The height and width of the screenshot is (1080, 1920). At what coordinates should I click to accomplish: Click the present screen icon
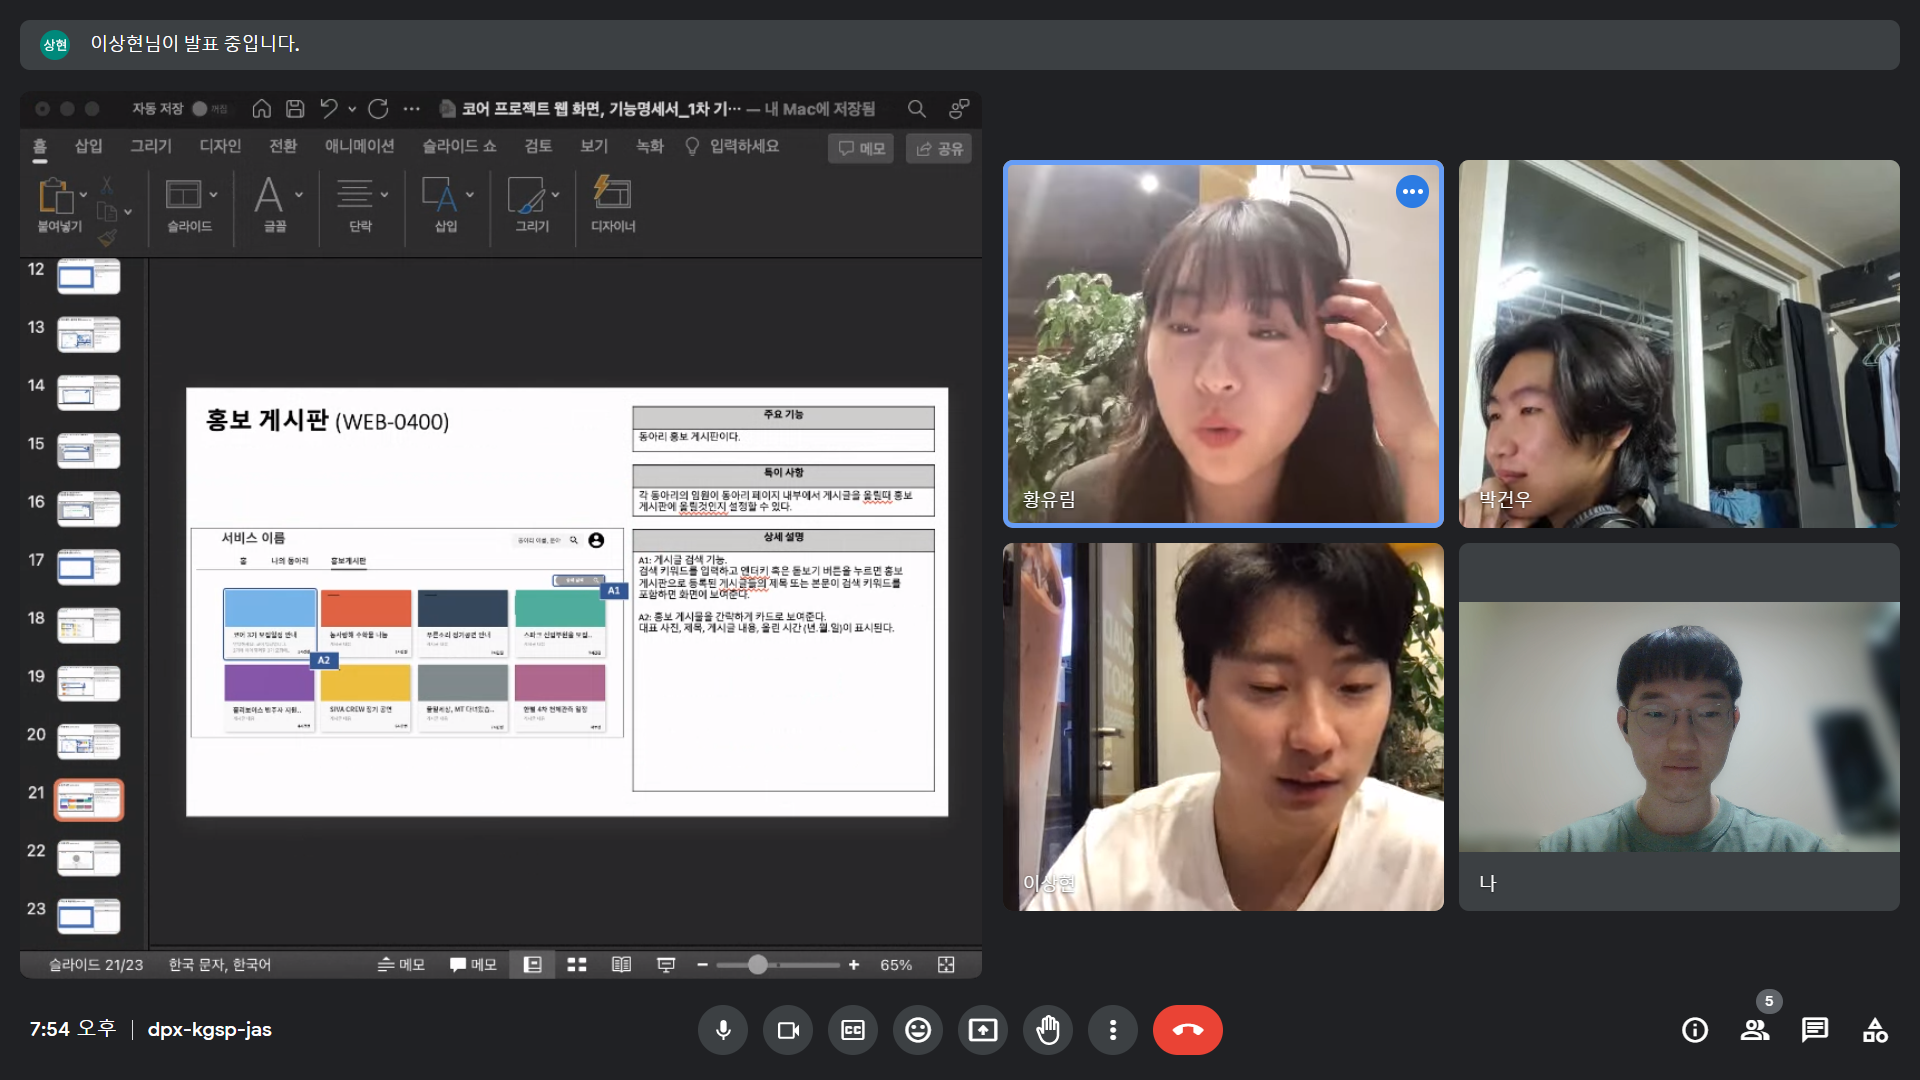coord(983,1030)
